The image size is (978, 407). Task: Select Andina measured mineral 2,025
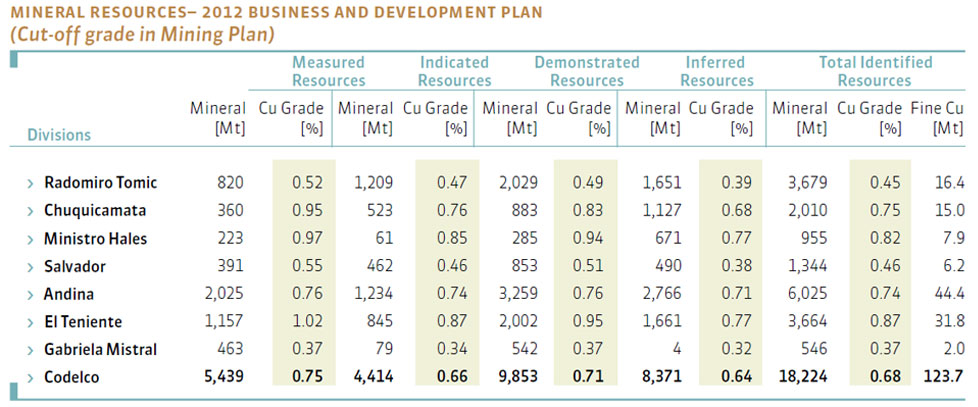[225, 294]
